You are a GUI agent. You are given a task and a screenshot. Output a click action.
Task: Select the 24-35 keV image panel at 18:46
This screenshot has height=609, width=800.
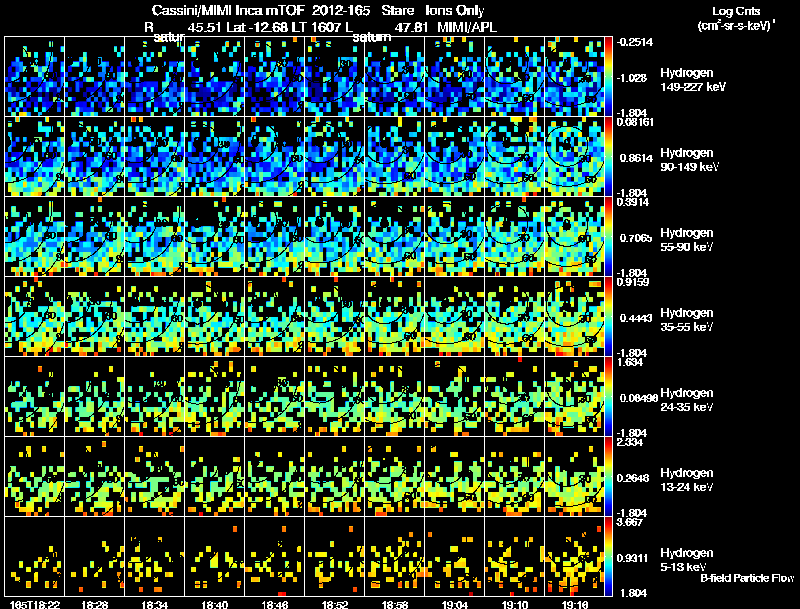coord(274,397)
